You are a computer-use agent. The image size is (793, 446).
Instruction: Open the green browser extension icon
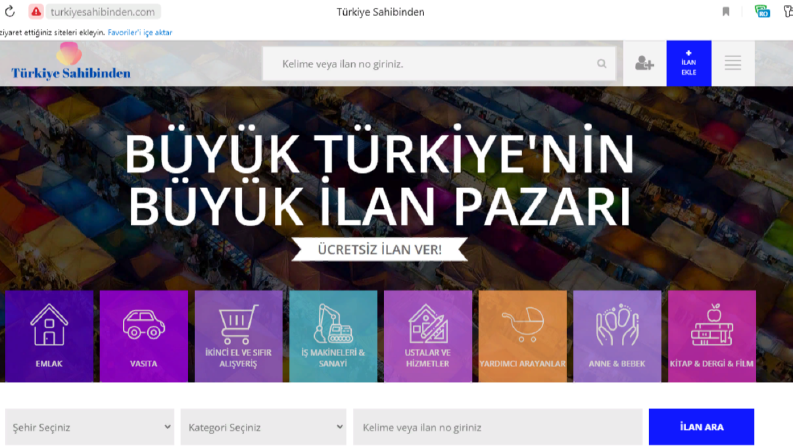tap(762, 11)
